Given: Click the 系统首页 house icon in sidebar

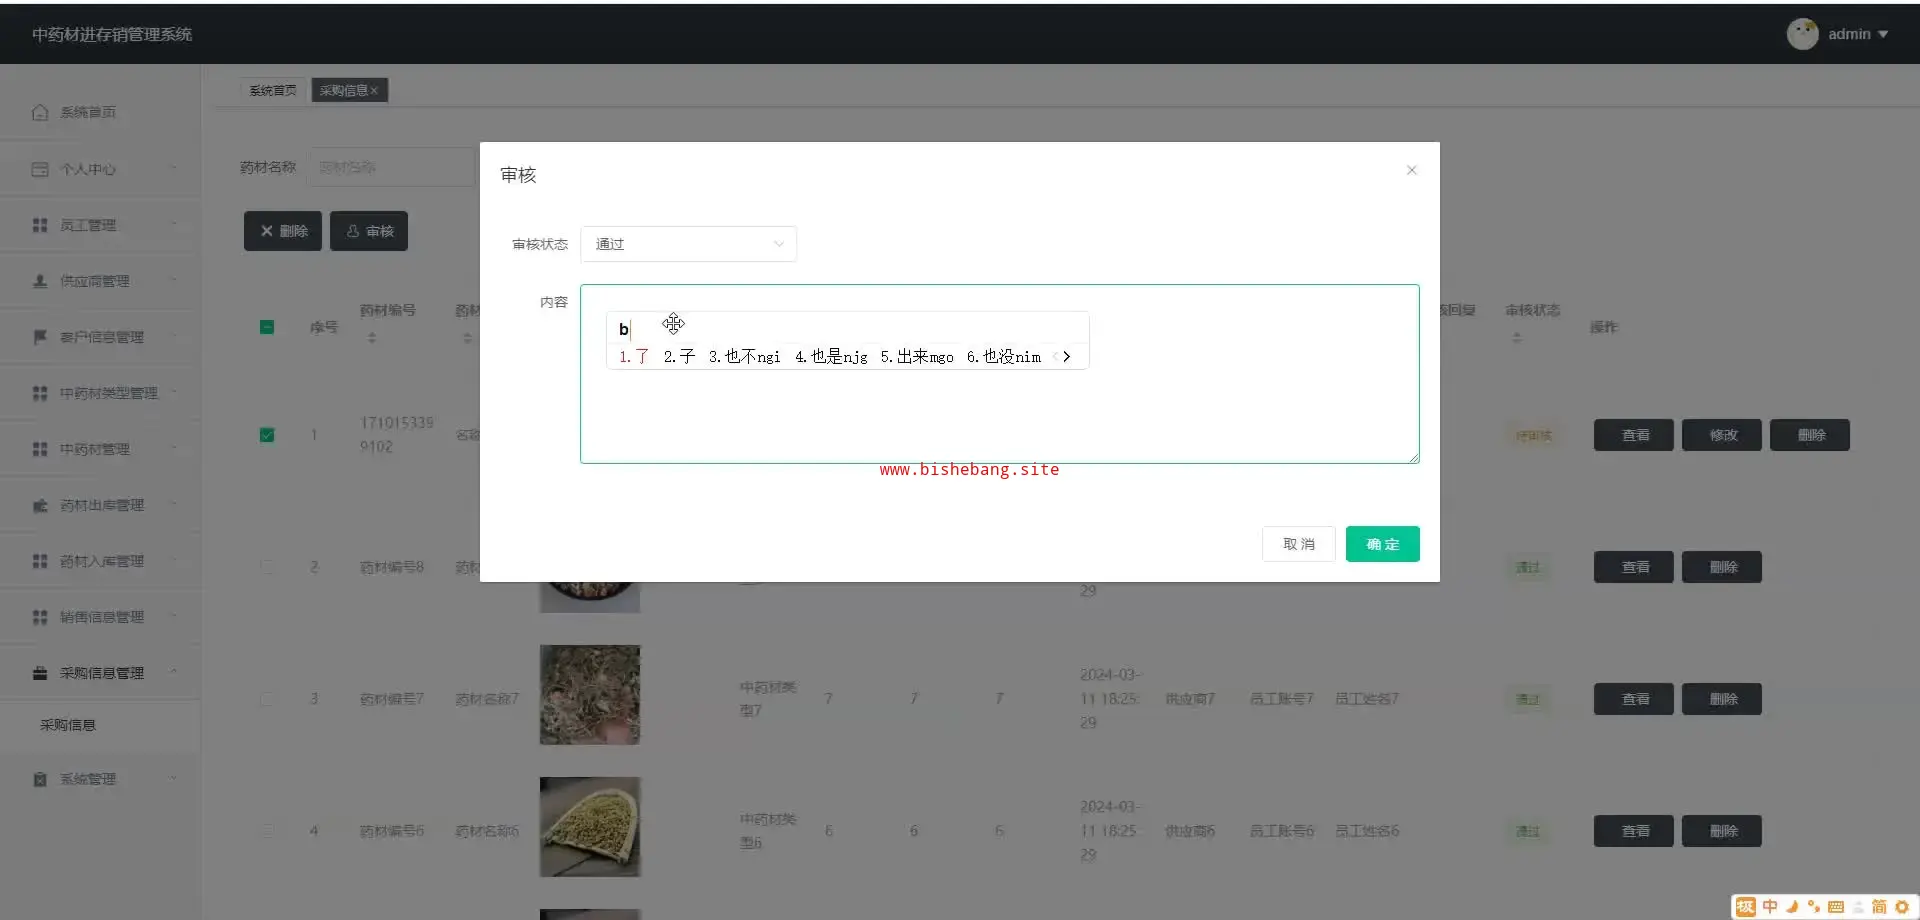Looking at the screenshot, I should point(40,113).
